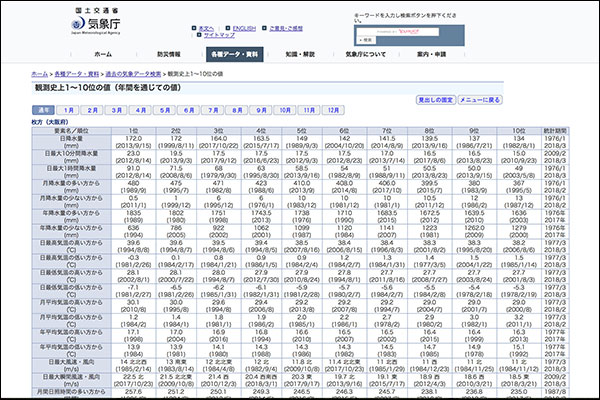The height and width of the screenshot is (400, 600).
Task: Open the 知識・解説 navigation menu
Action: pos(300,53)
